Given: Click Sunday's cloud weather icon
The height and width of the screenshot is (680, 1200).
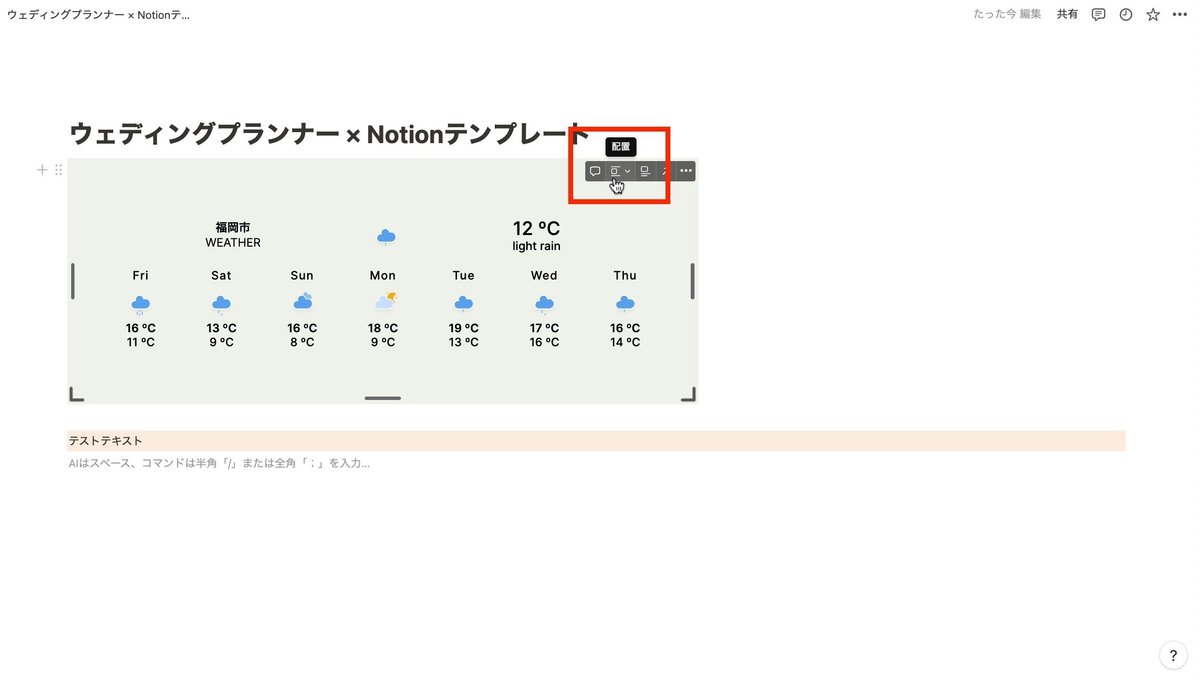Looking at the screenshot, I should [x=302, y=302].
